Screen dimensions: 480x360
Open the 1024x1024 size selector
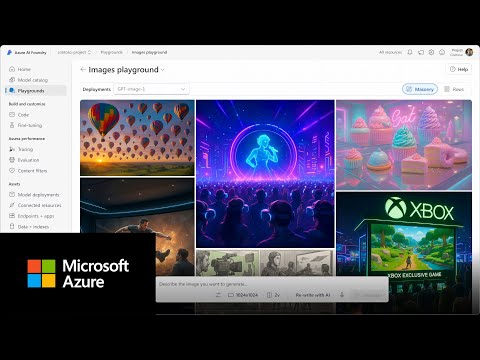243,295
